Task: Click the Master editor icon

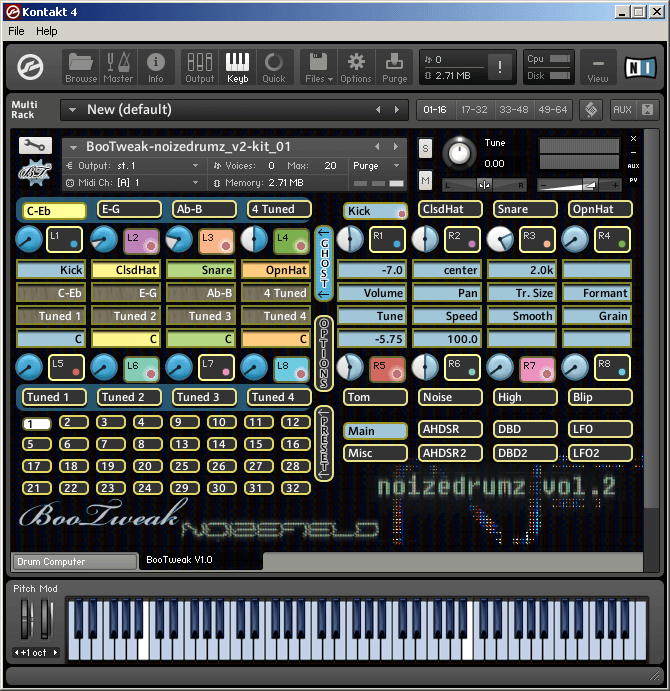Action: coord(118,66)
